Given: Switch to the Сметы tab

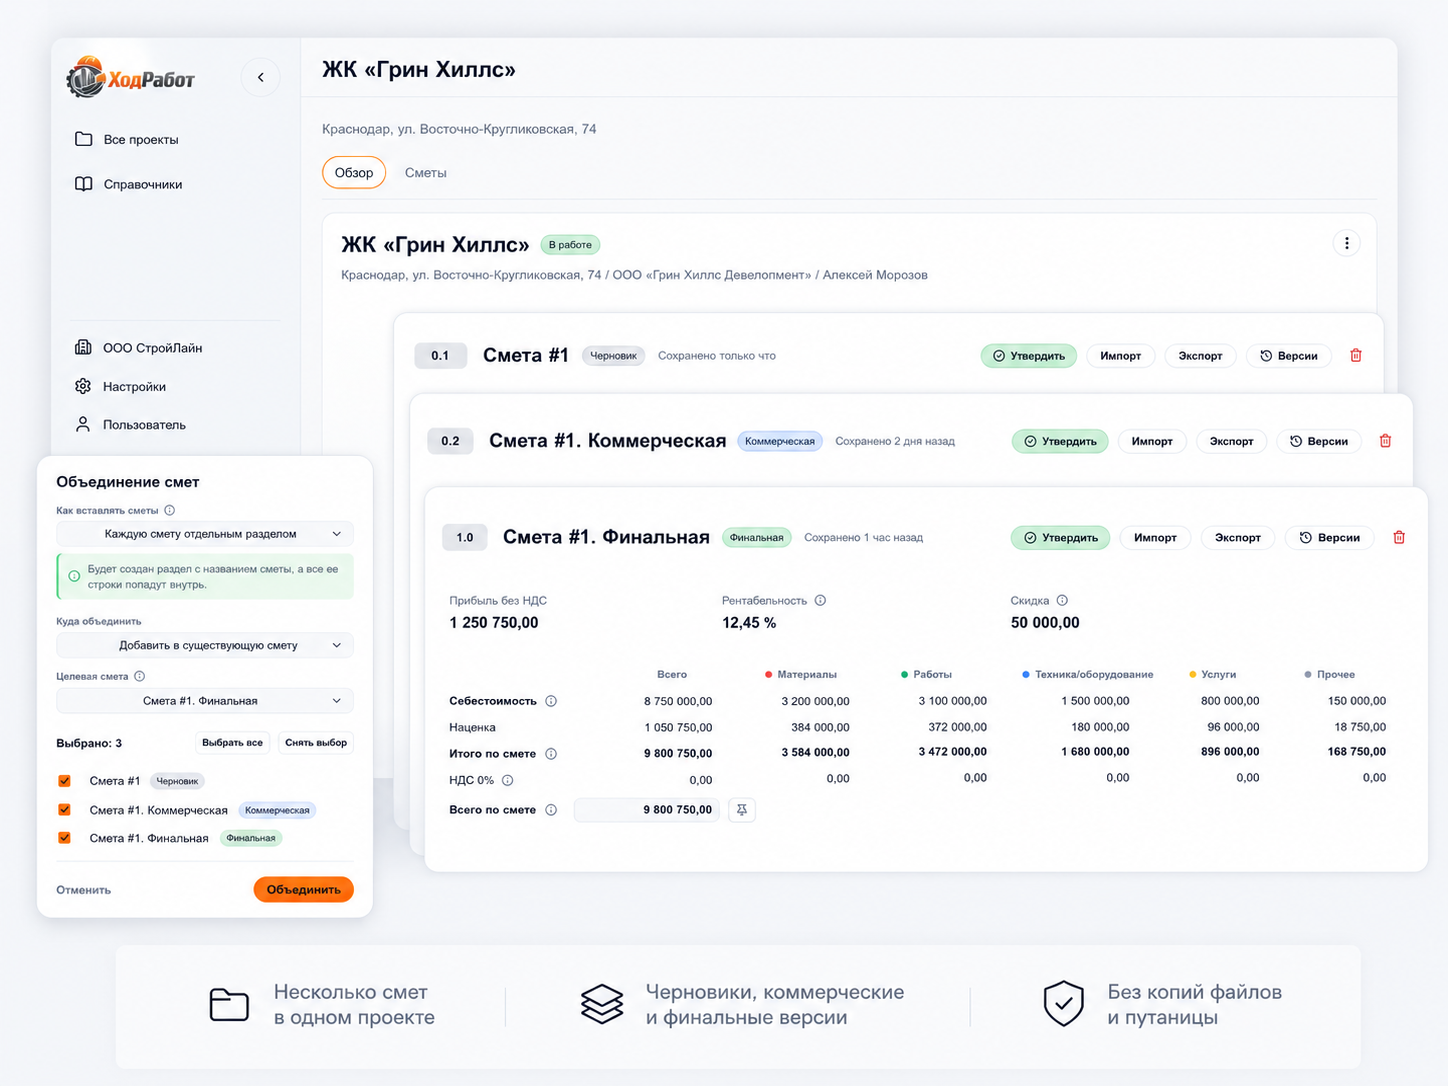Looking at the screenshot, I should (x=426, y=173).
